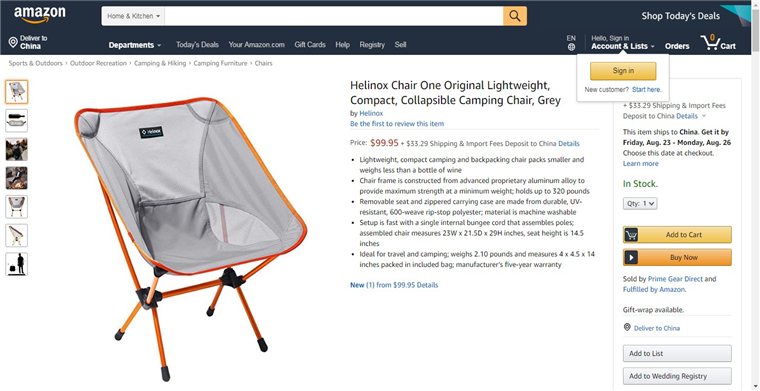Click the Add to List button
Viewport: 760px width, 391px height.
point(677,353)
